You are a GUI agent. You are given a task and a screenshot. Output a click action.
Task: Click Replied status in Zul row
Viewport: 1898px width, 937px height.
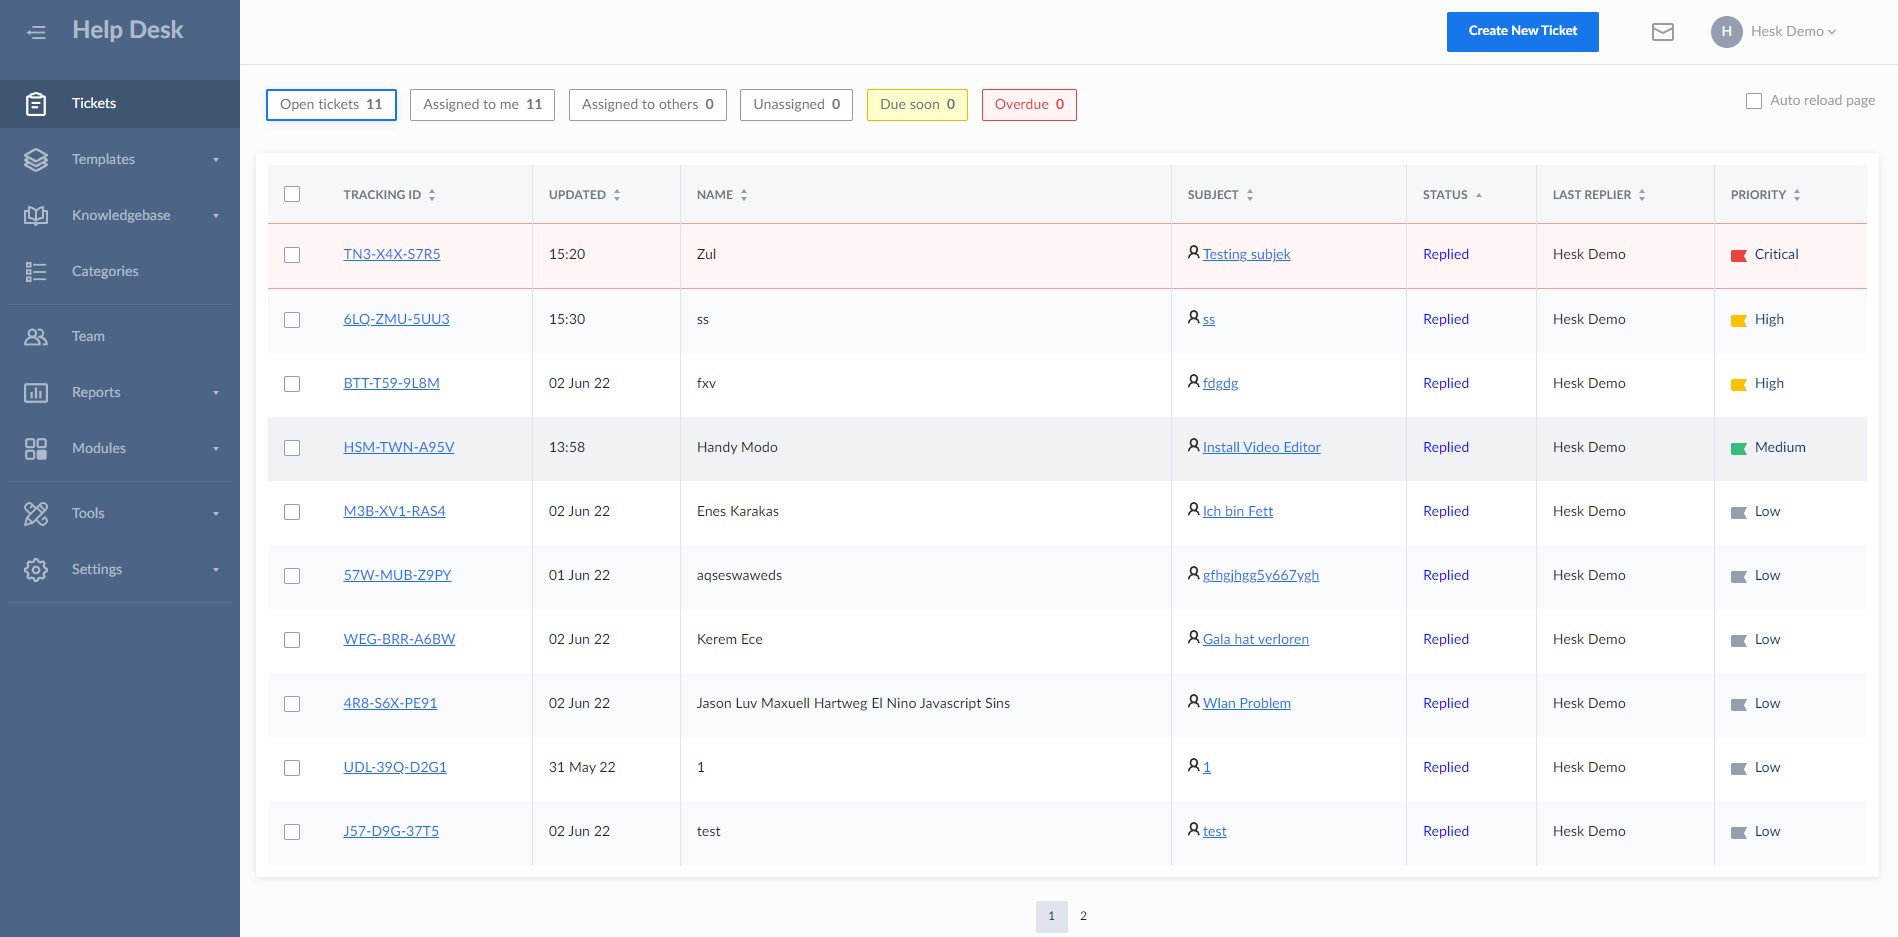click(1446, 254)
